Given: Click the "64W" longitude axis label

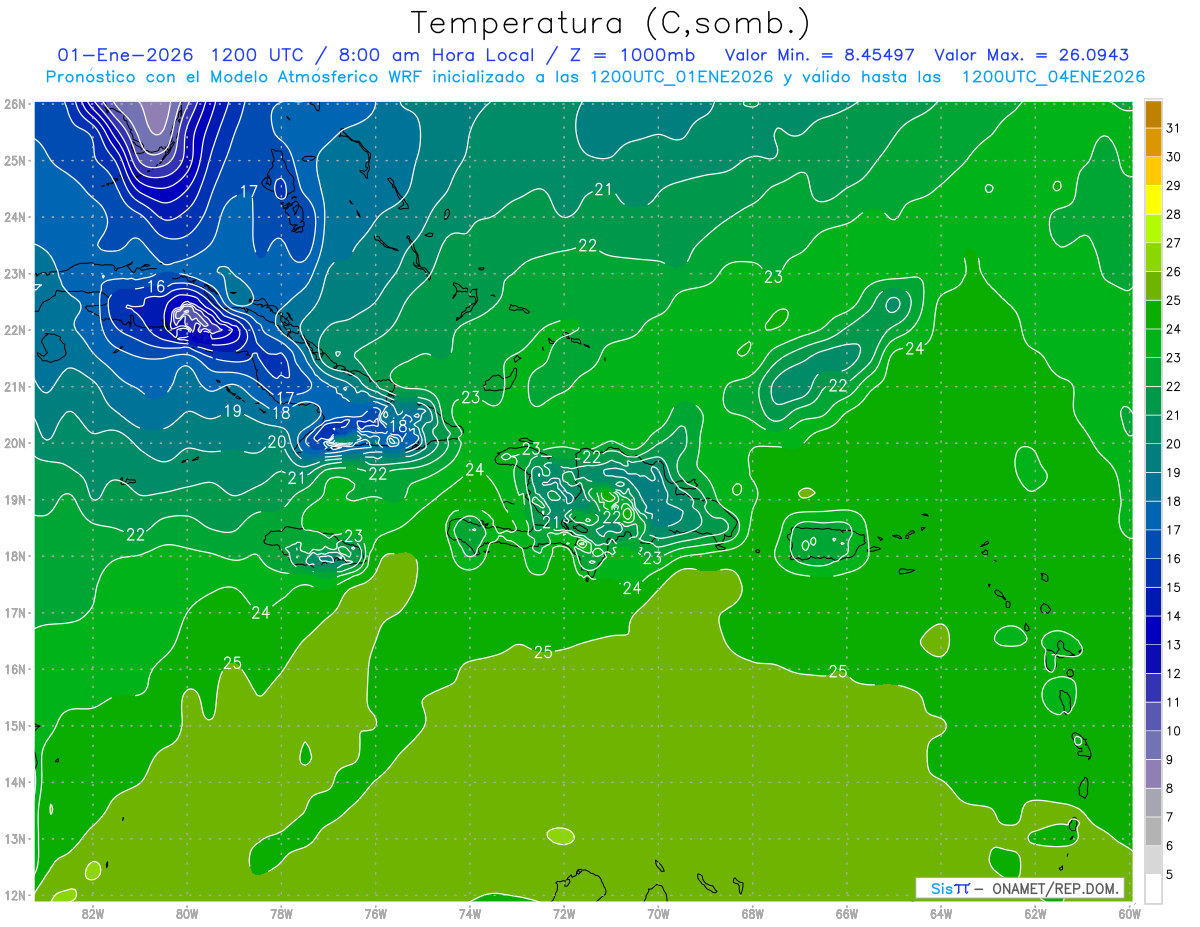Looking at the screenshot, I should pyautogui.click(x=940, y=913).
